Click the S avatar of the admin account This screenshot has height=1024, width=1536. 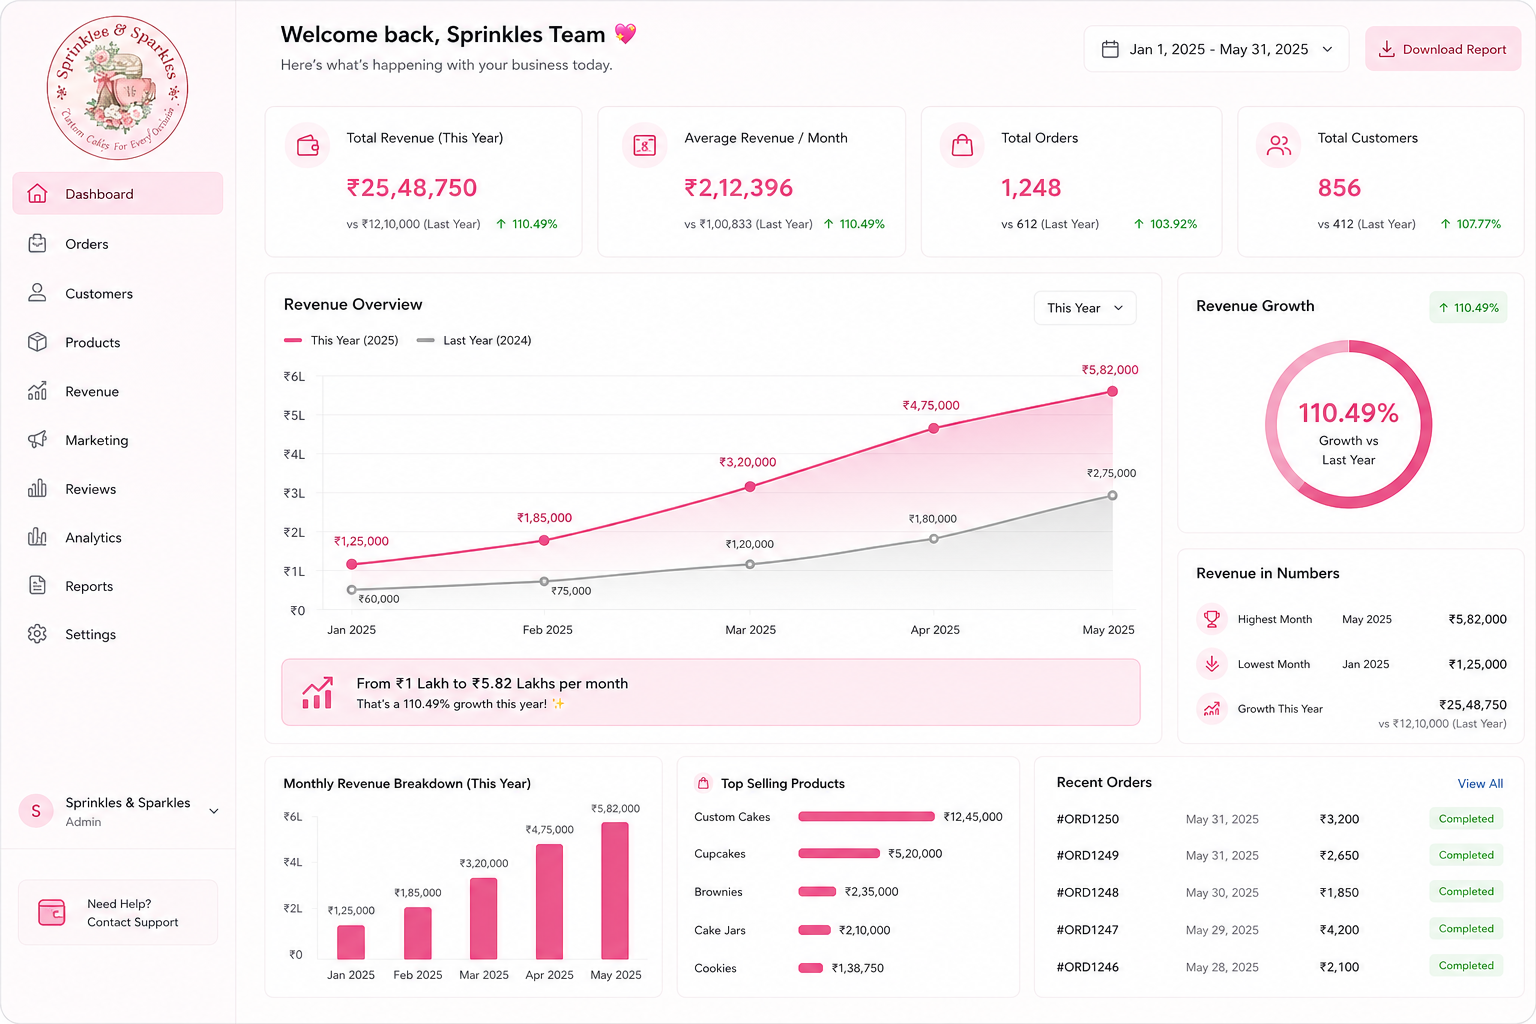(36, 811)
